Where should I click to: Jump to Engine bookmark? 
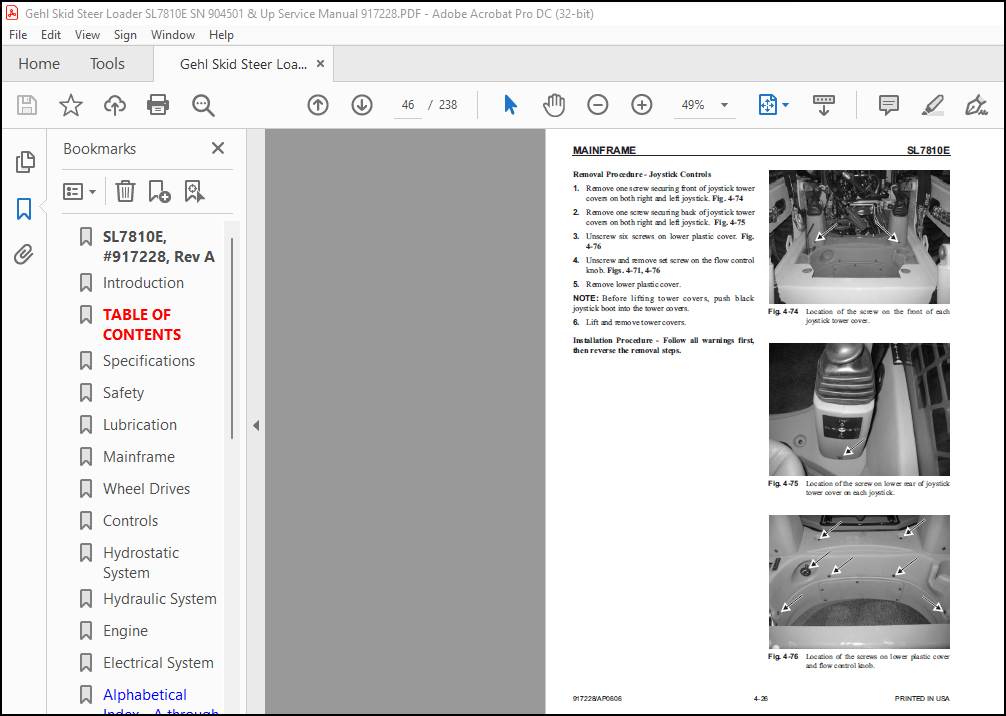125,631
